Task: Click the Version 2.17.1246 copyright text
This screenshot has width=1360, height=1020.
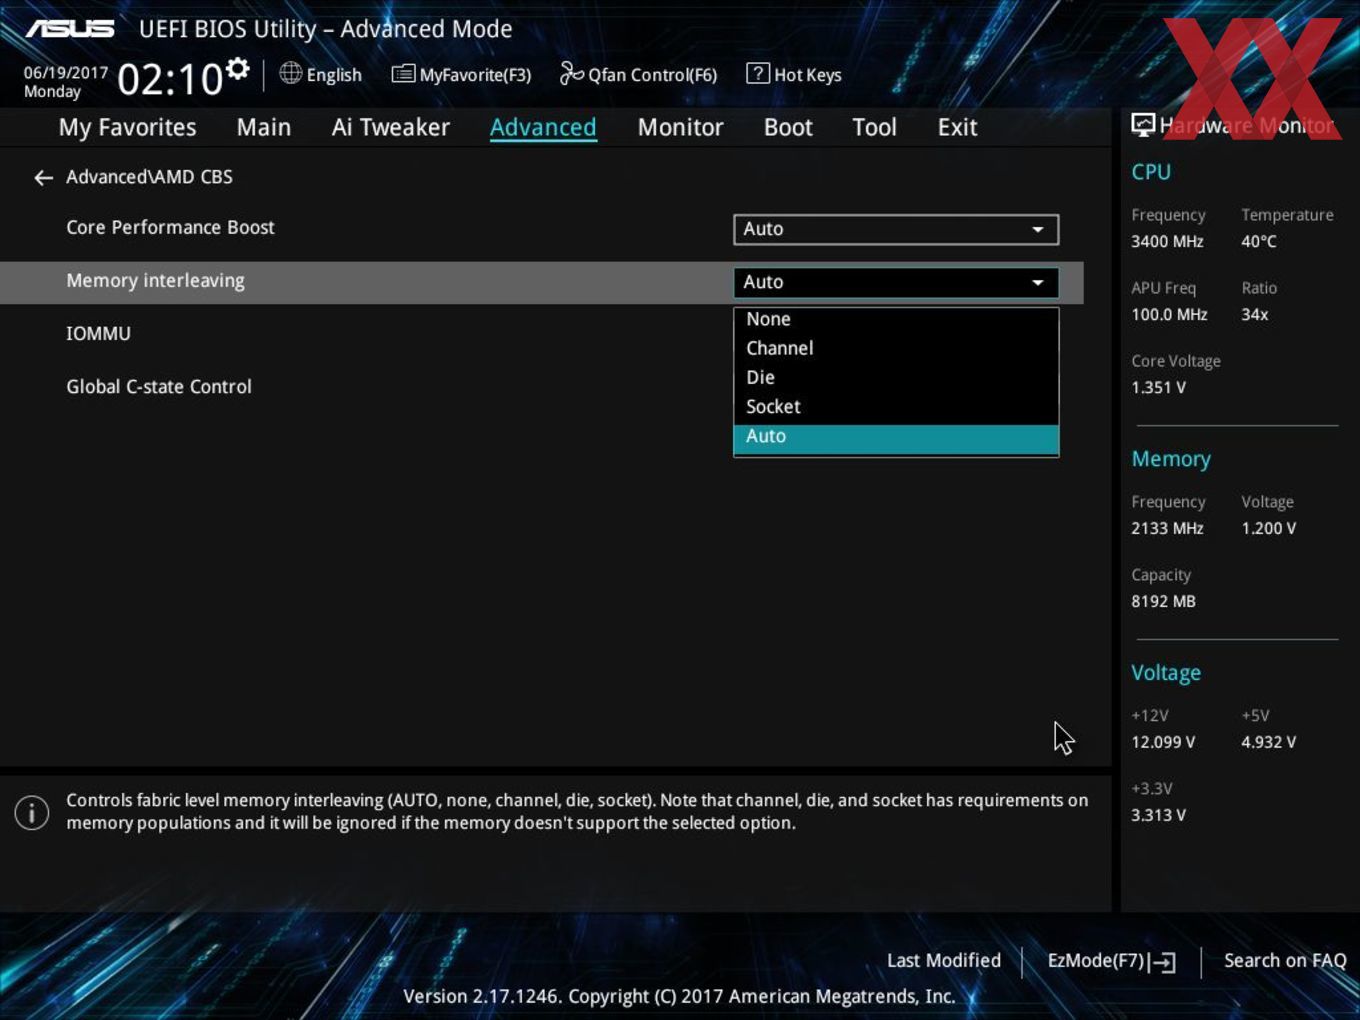Action: (x=679, y=997)
